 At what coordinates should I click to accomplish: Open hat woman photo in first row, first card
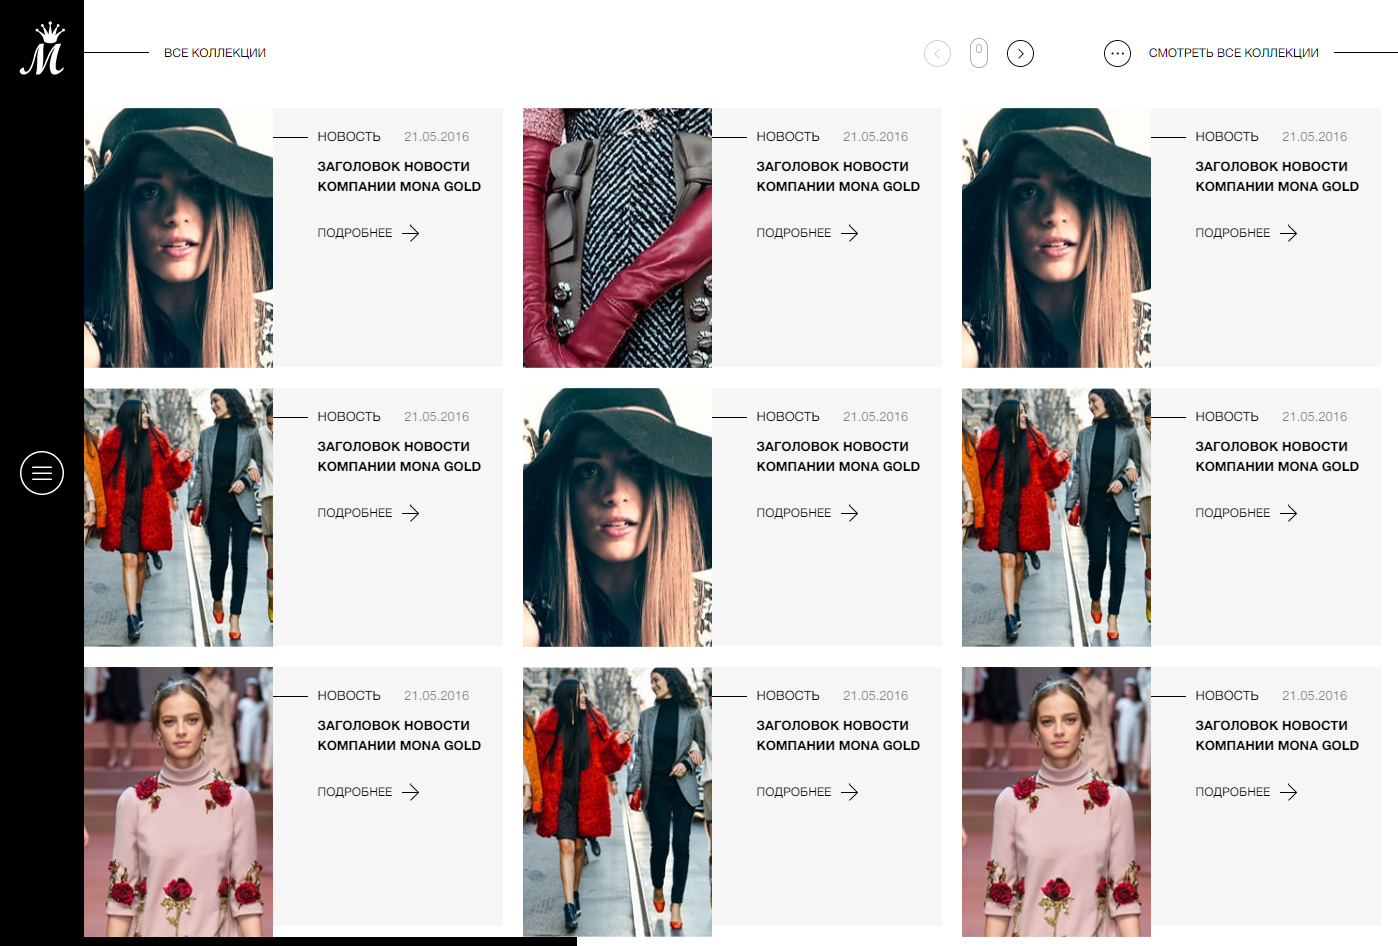point(178,238)
